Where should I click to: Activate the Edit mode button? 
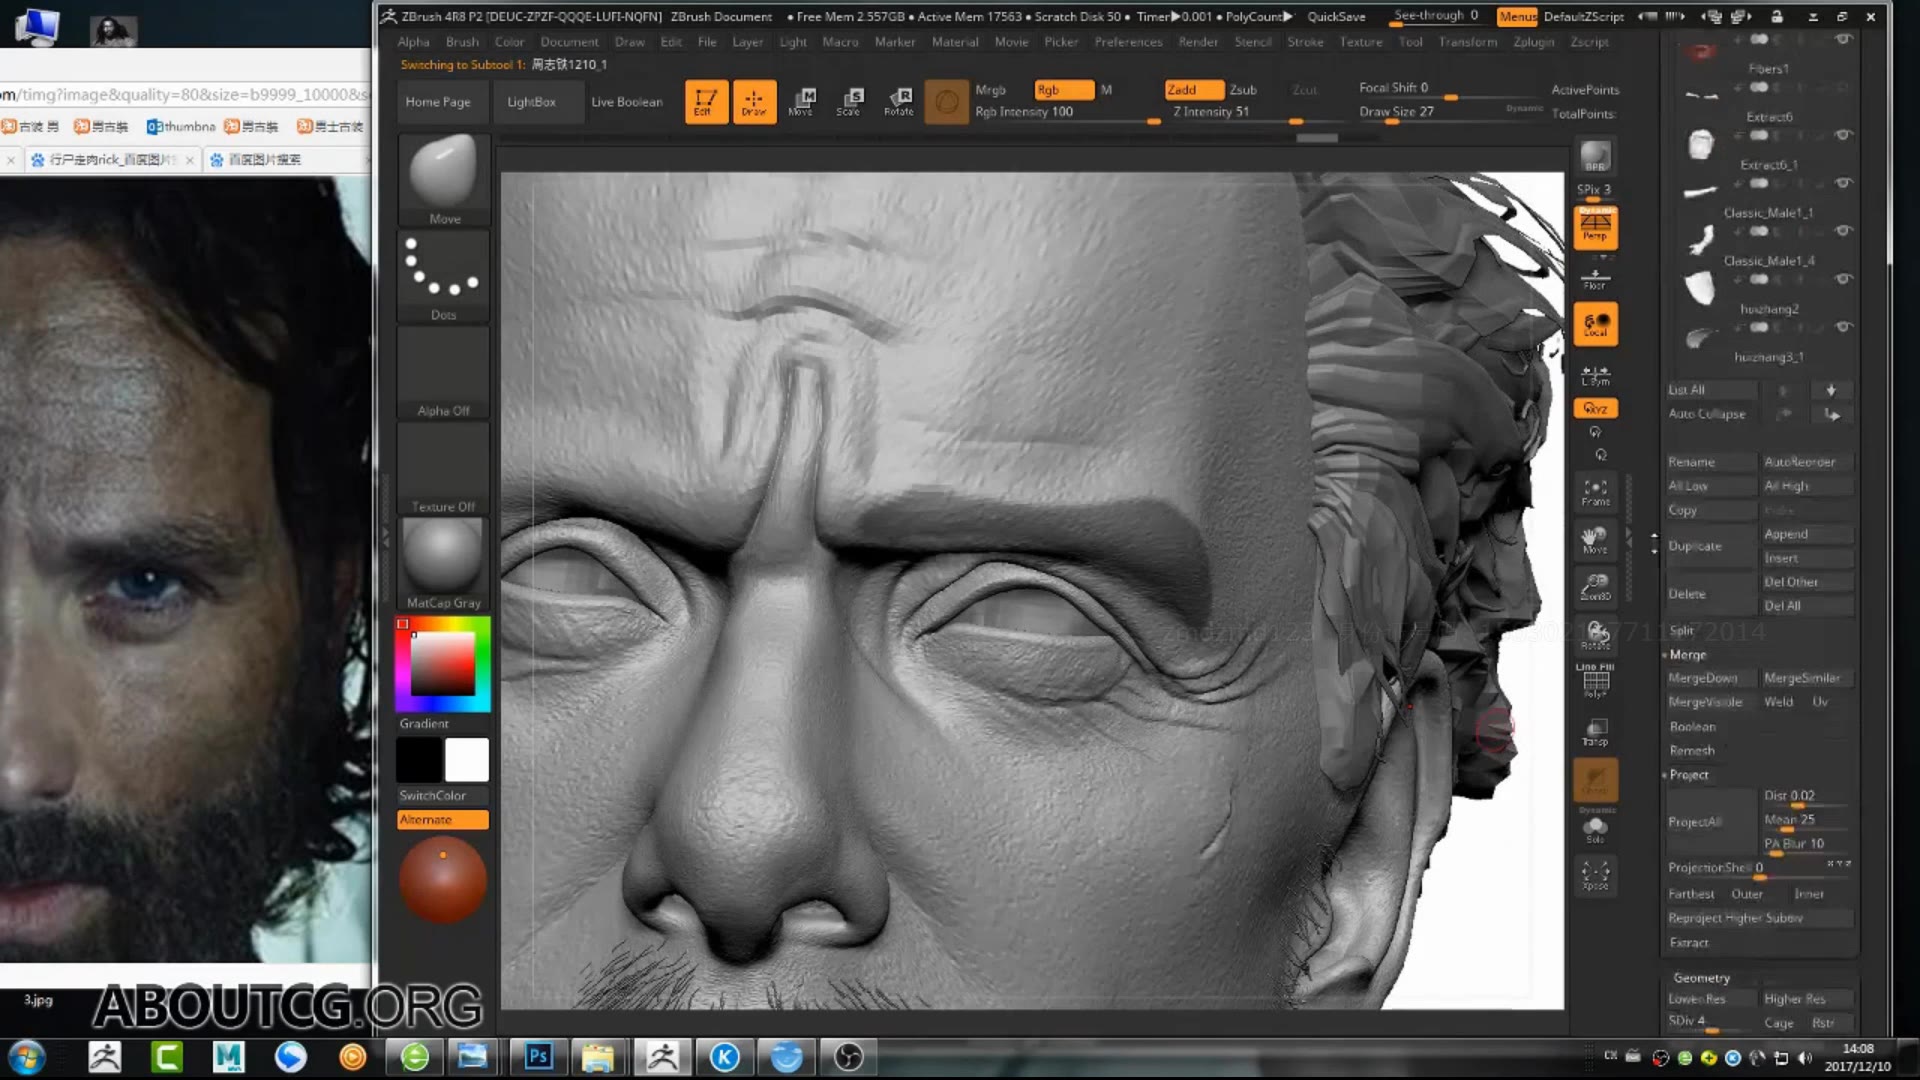(x=706, y=101)
